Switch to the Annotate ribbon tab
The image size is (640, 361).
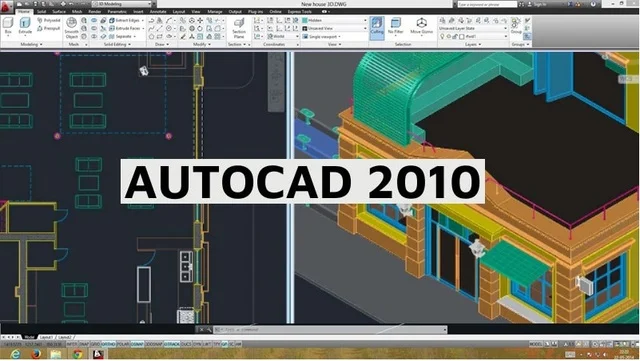click(x=158, y=11)
